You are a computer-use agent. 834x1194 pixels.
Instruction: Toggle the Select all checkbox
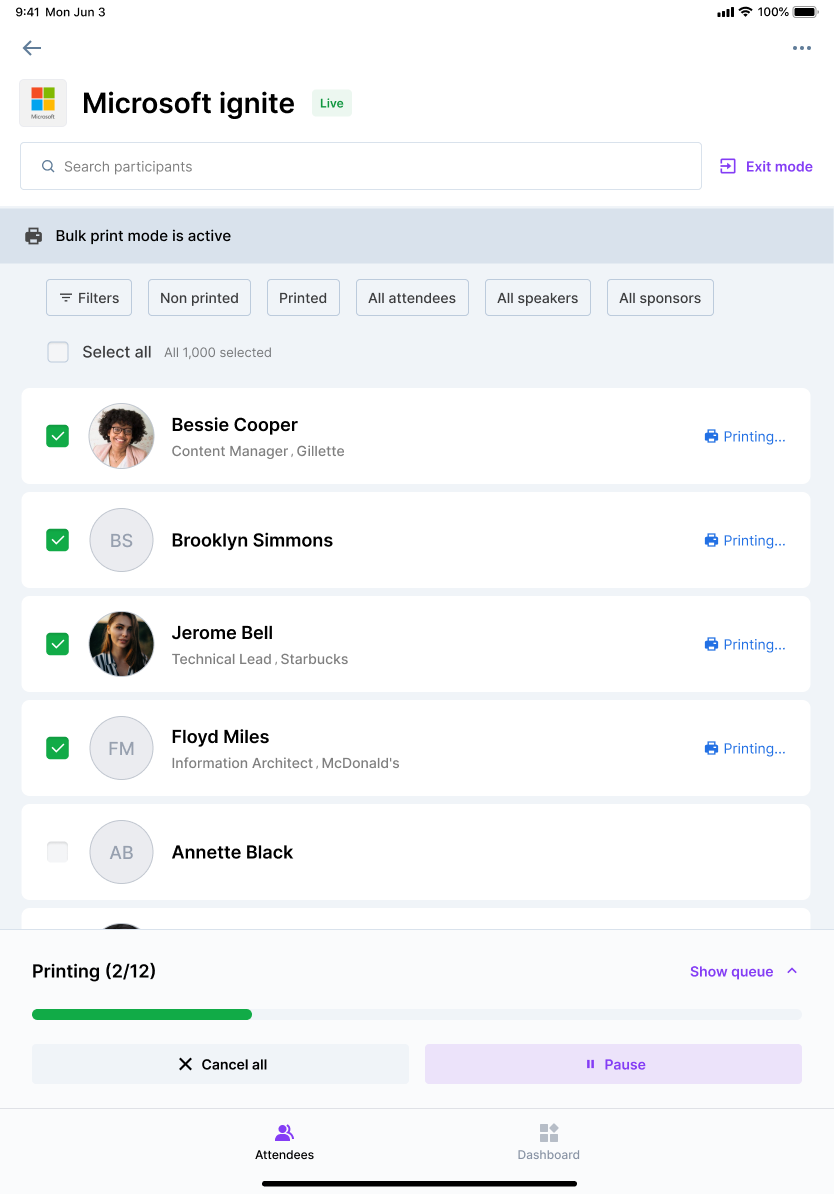click(x=58, y=352)
